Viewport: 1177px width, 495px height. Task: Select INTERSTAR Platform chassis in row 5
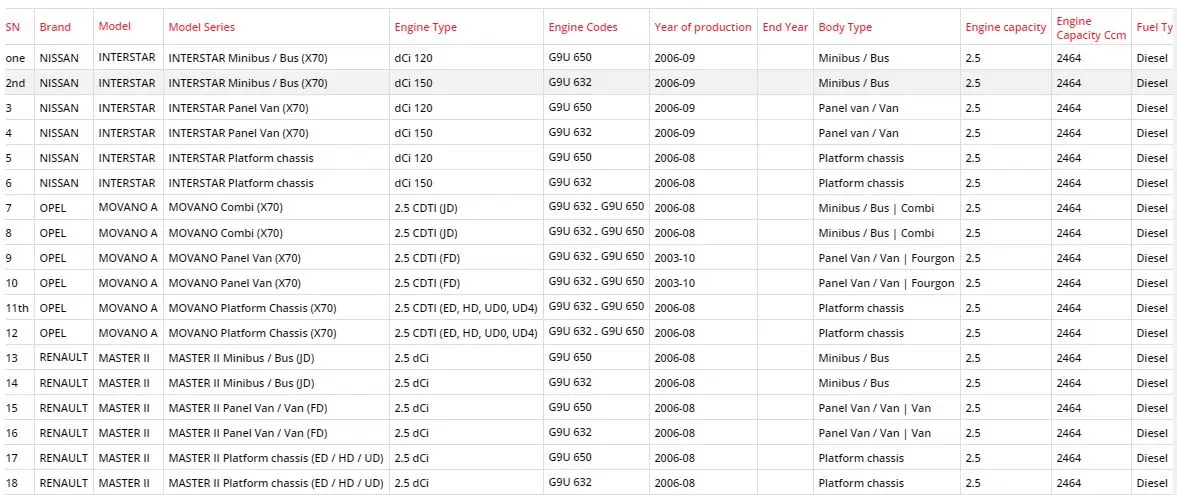tap(241, 158)
